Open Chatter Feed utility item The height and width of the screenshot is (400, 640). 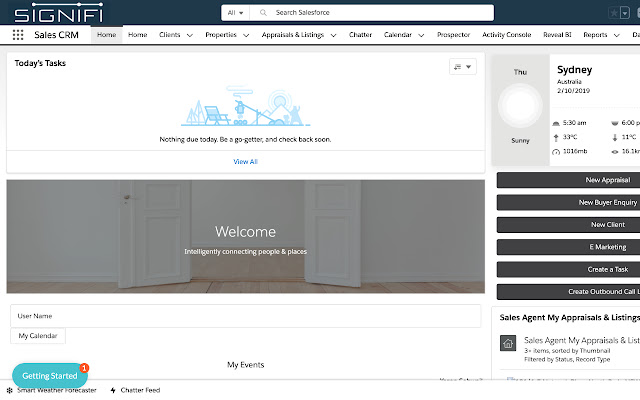(136, 390)
